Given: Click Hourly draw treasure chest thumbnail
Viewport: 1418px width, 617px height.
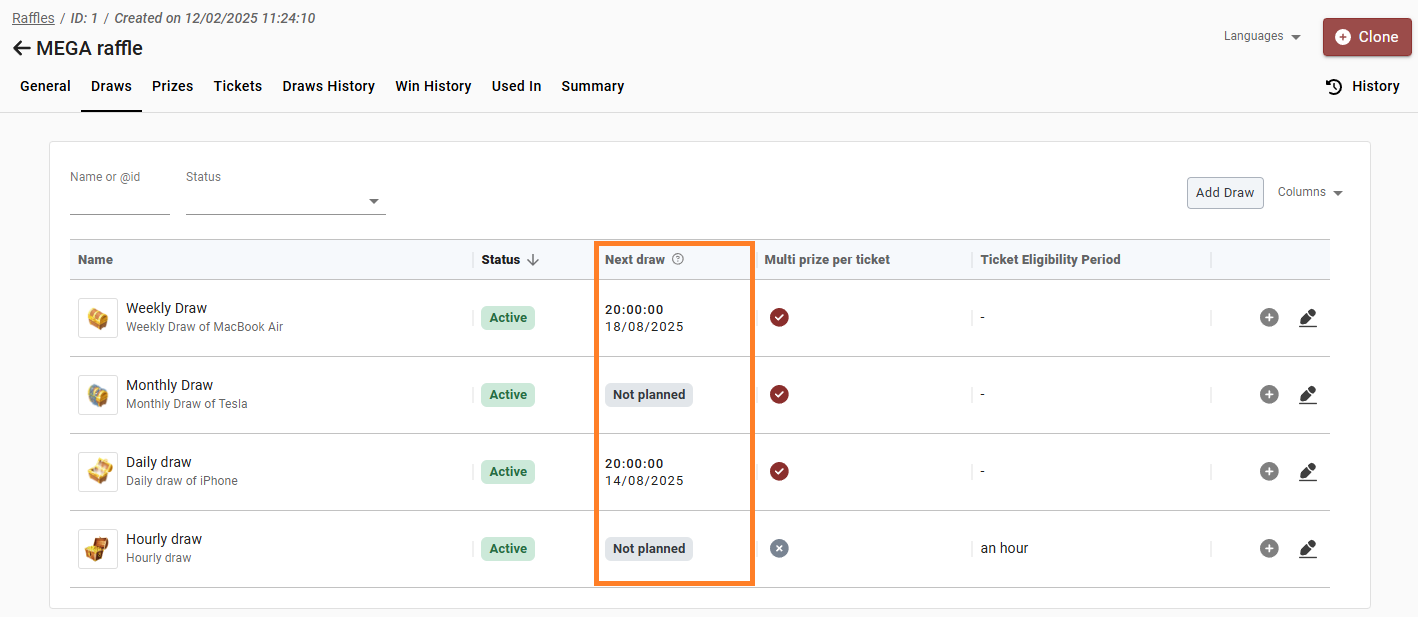Looking at the screenshot, I should click(x=98, y=549).
